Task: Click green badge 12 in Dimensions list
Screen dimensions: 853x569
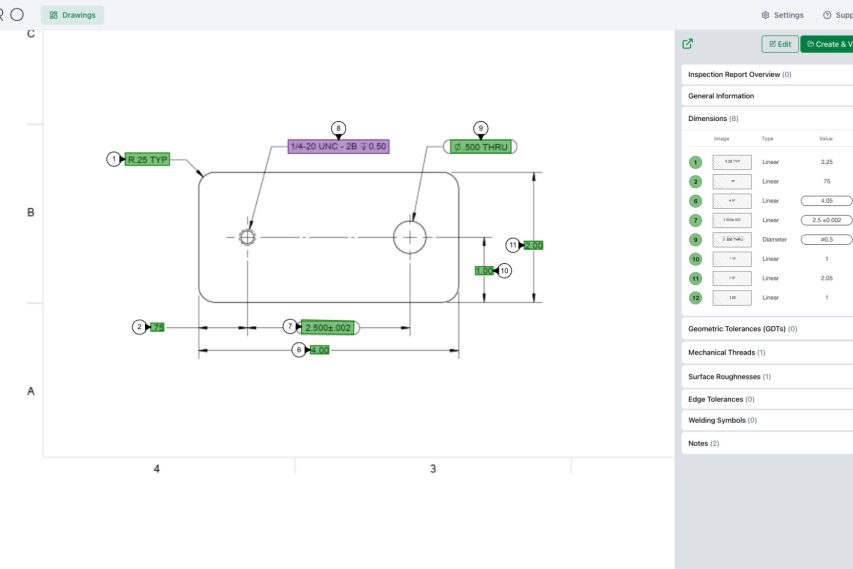Action: 695,298
